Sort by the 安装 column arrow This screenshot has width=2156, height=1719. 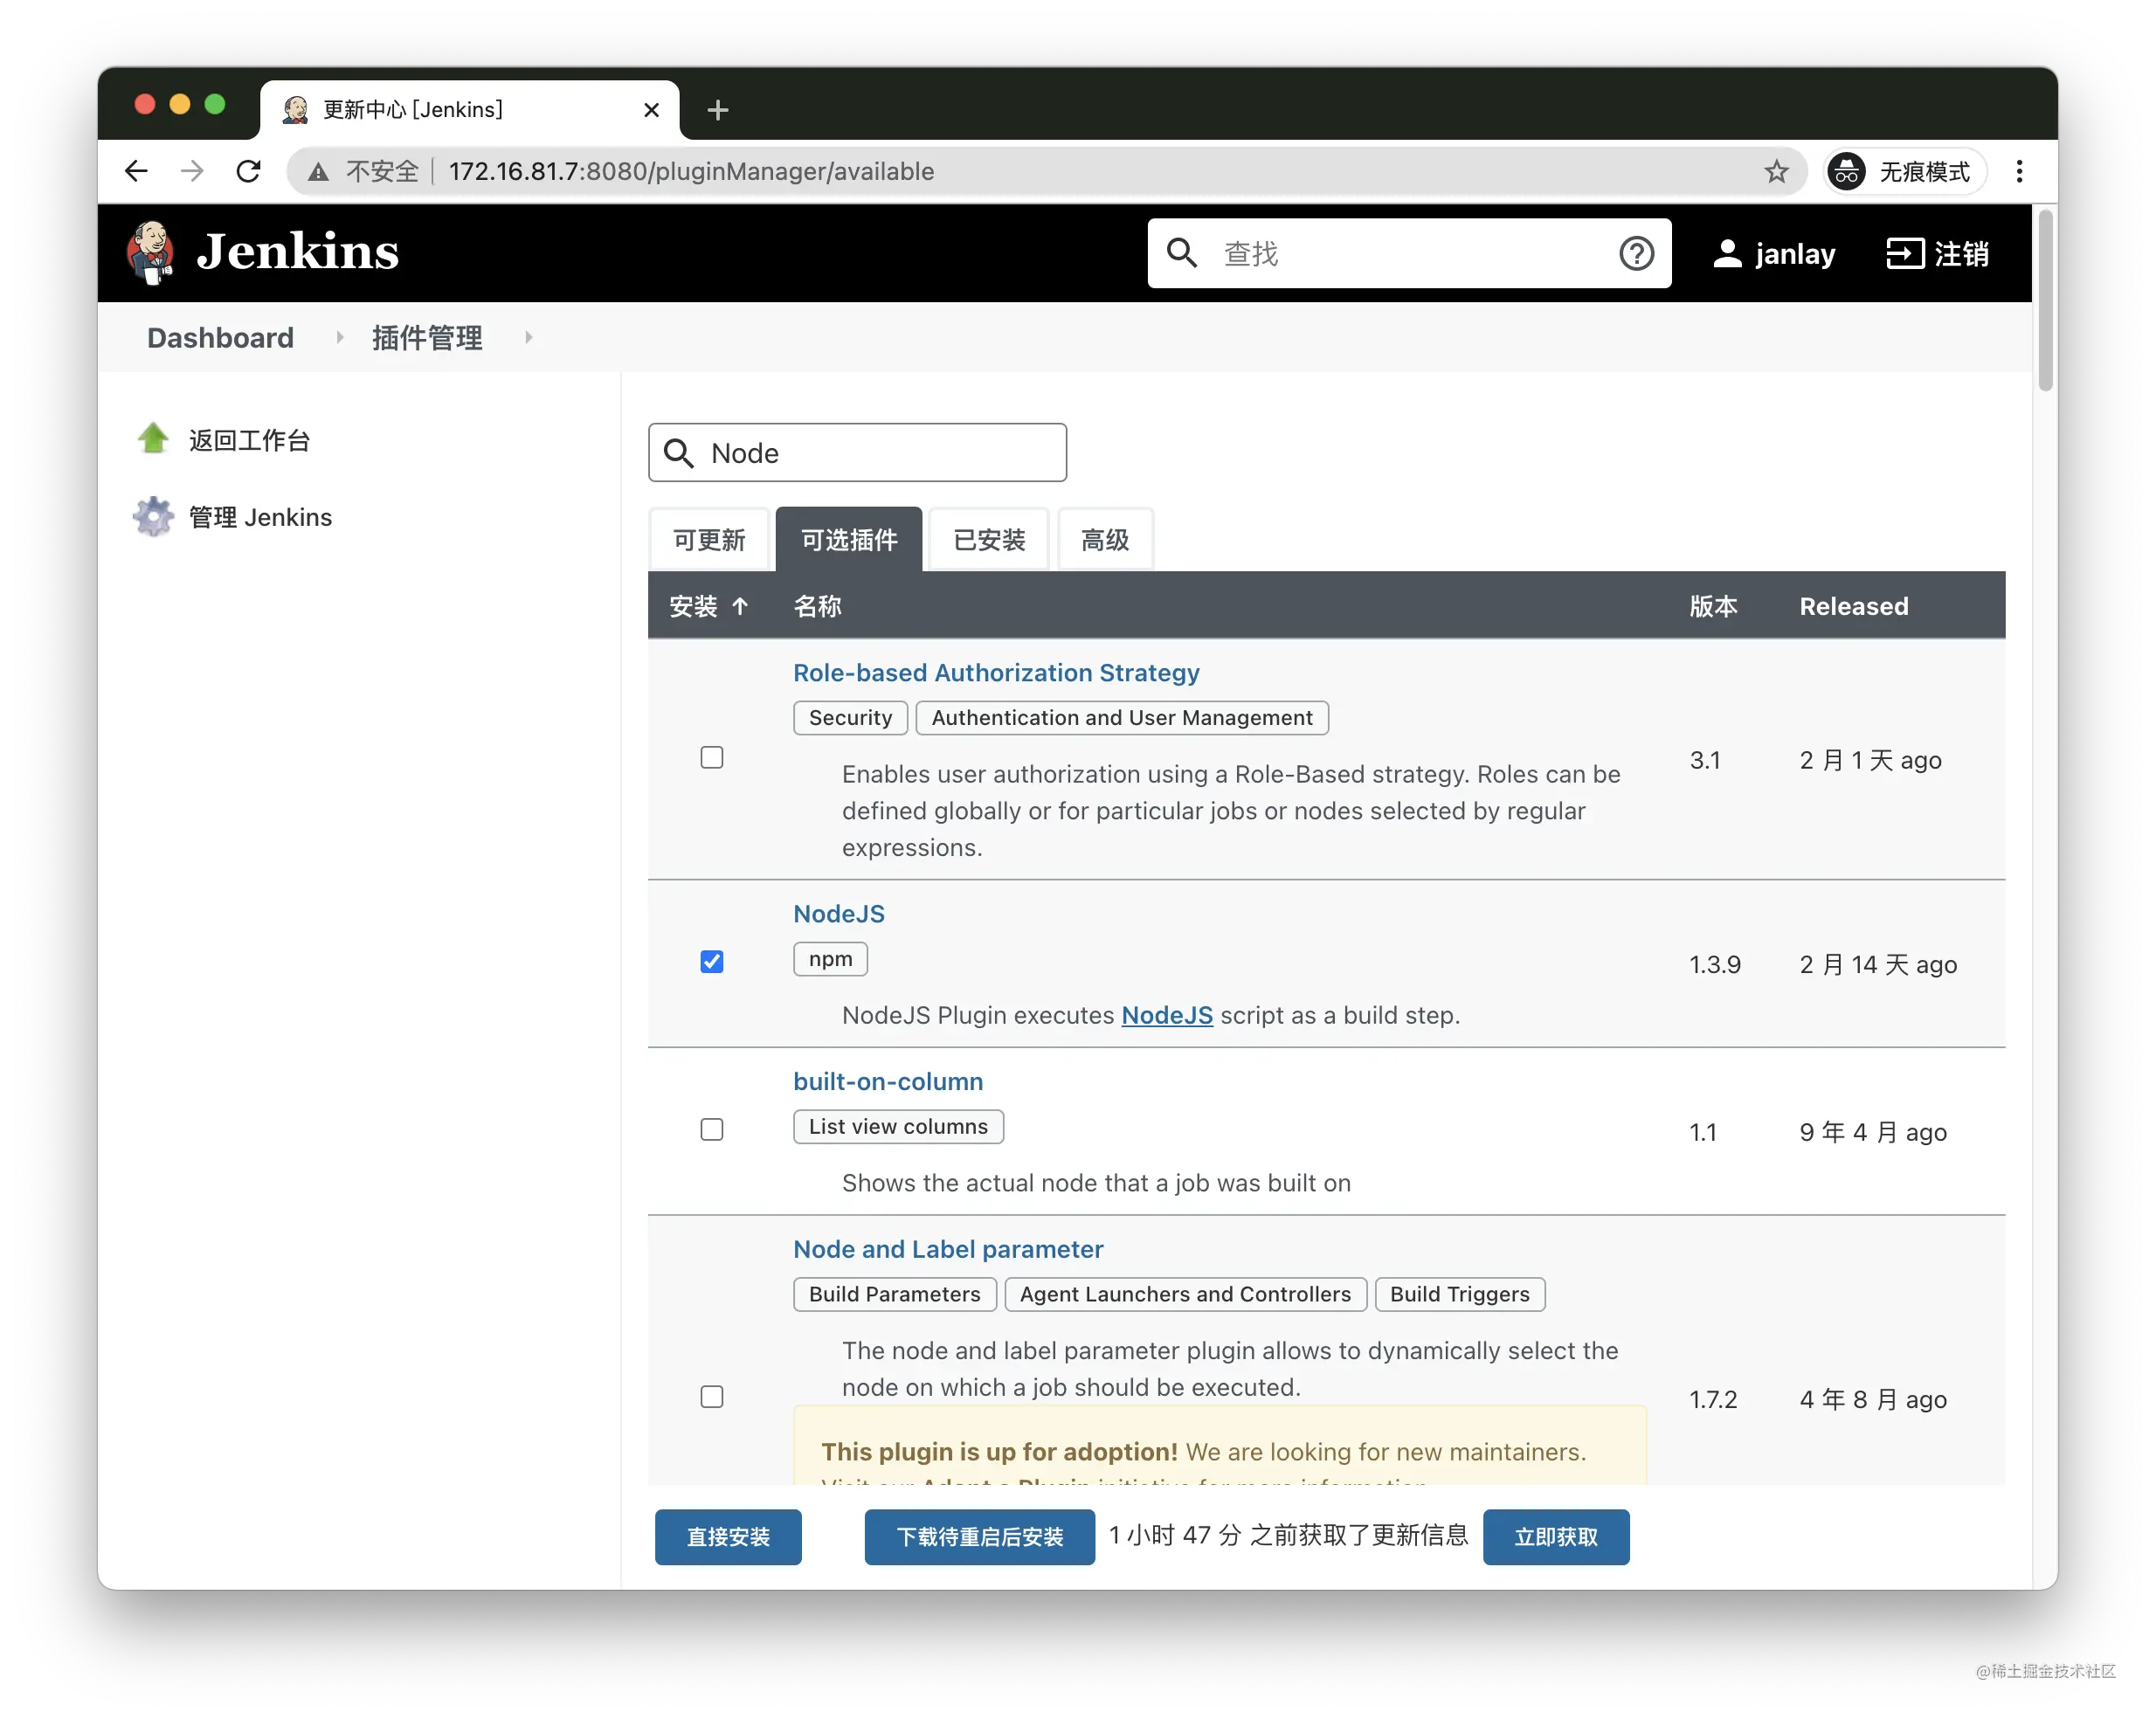tap(740, 606)
